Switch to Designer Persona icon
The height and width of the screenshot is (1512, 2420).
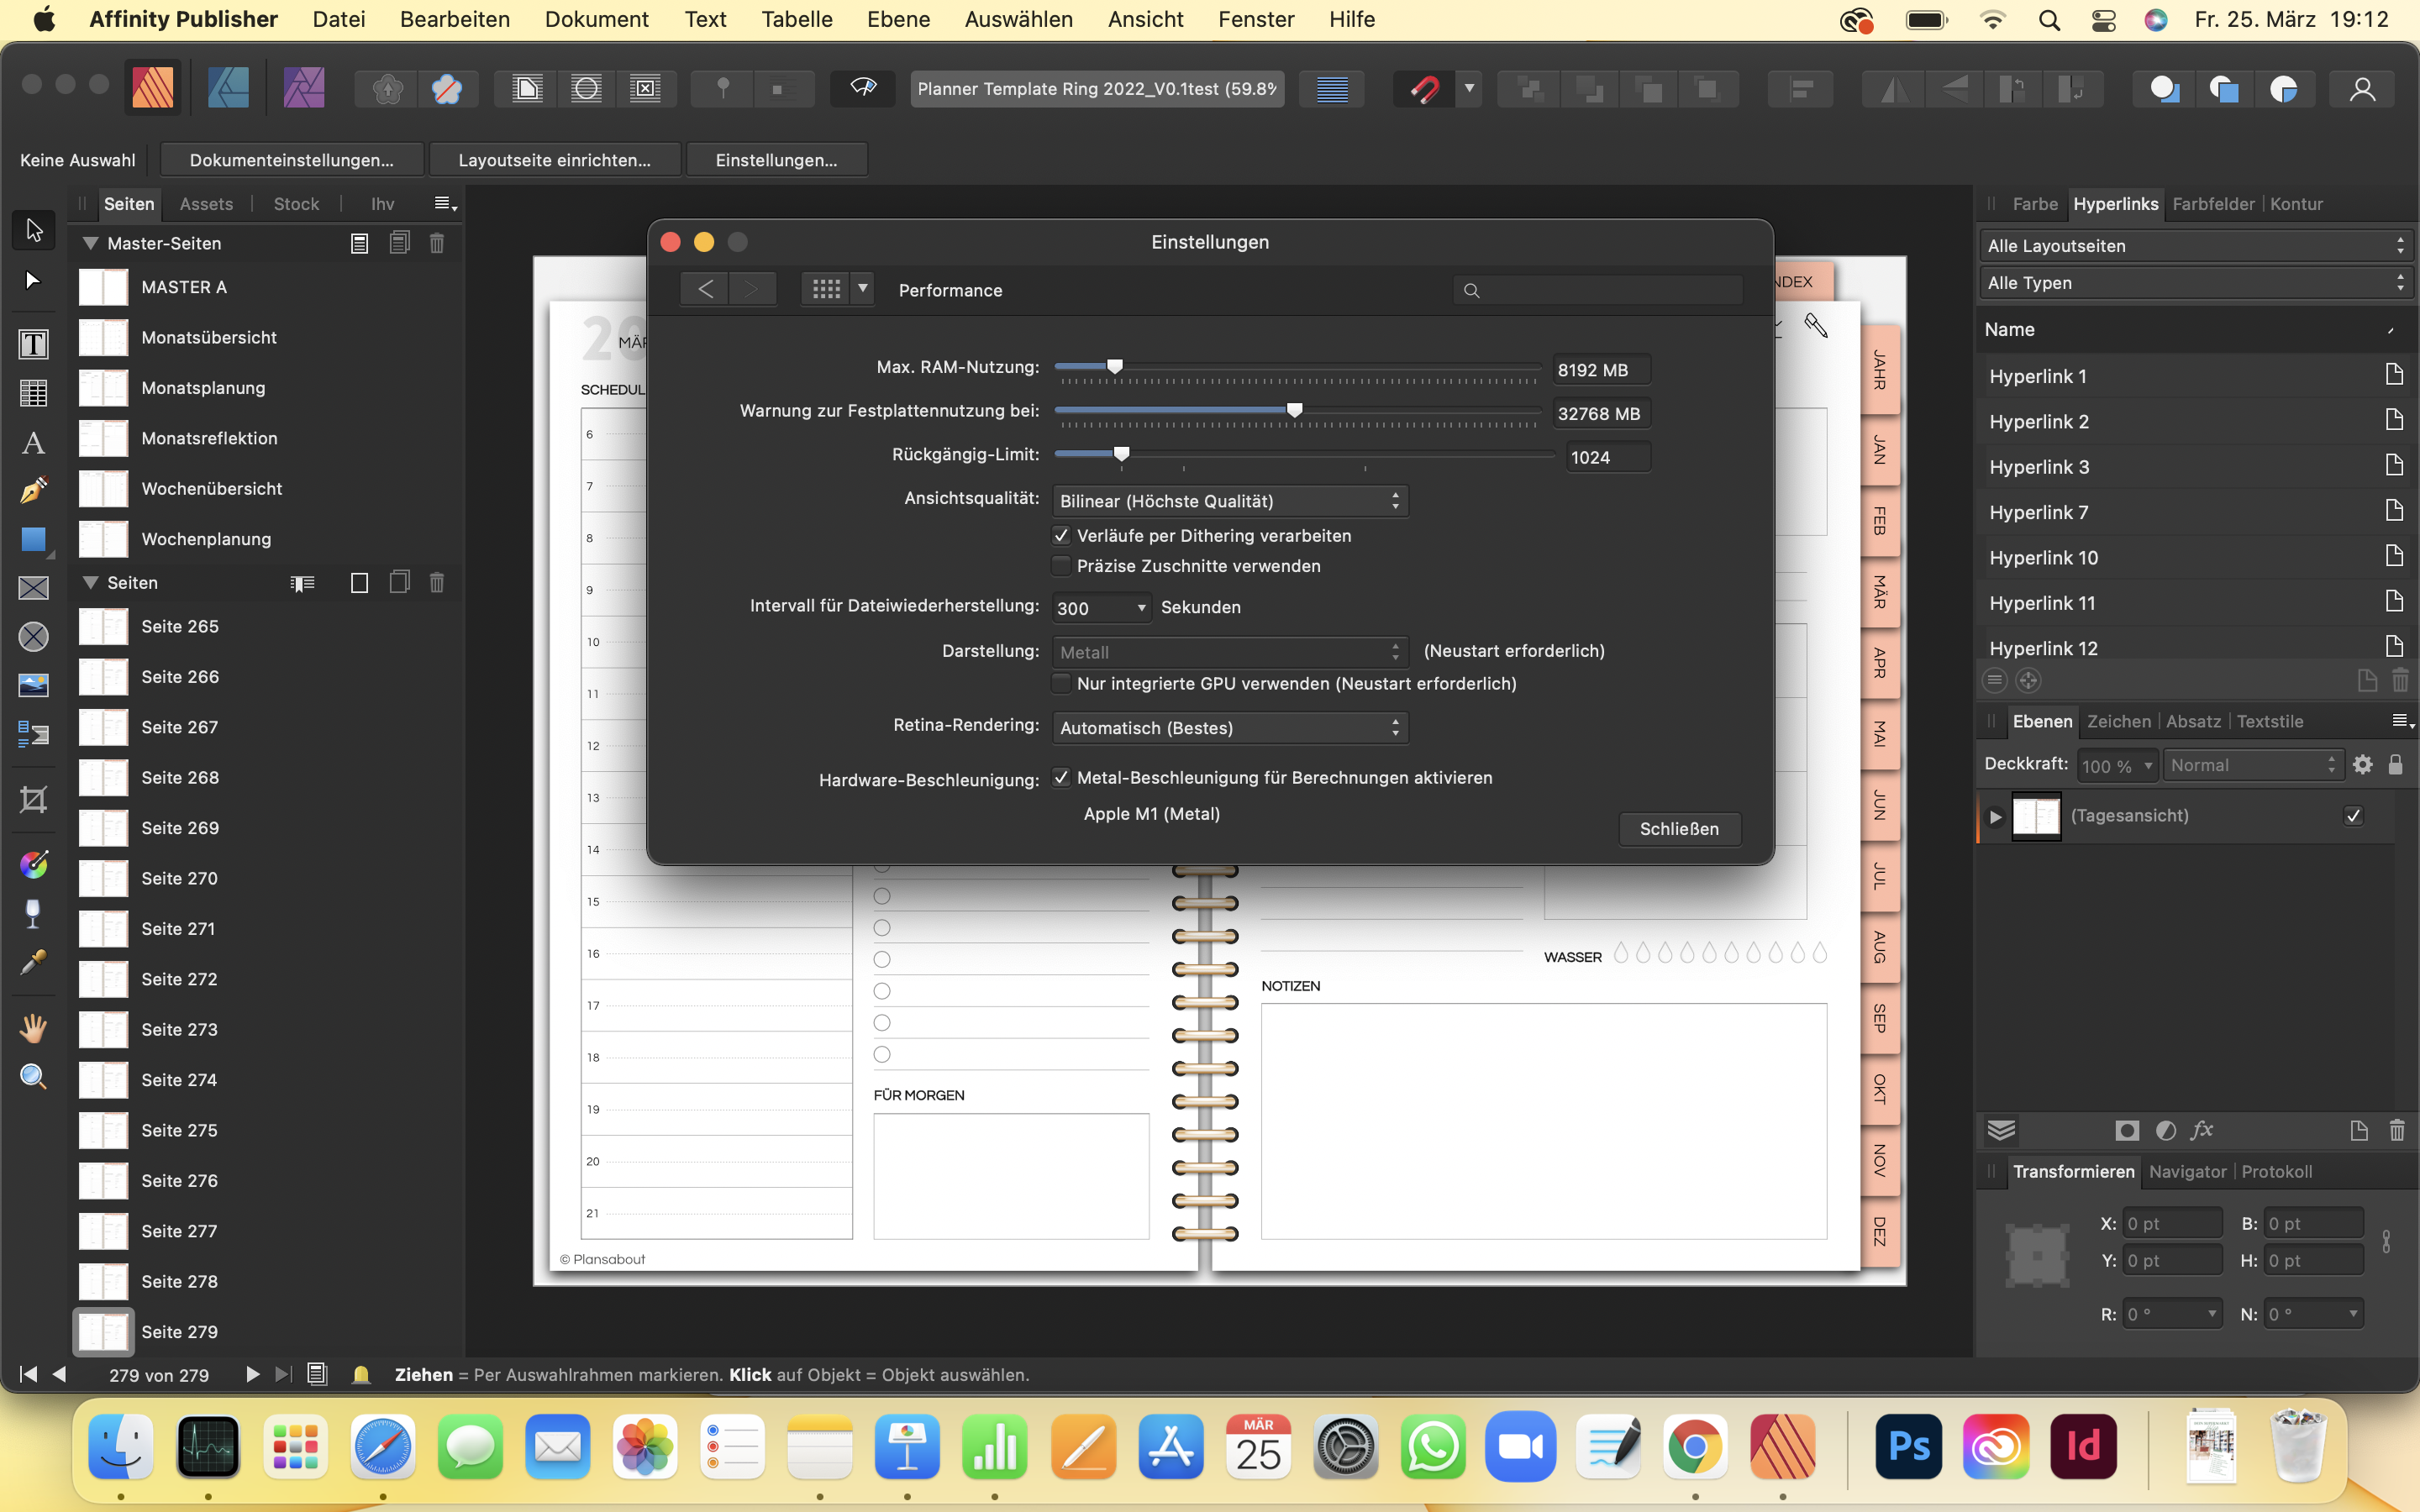(x=228, y=89)
